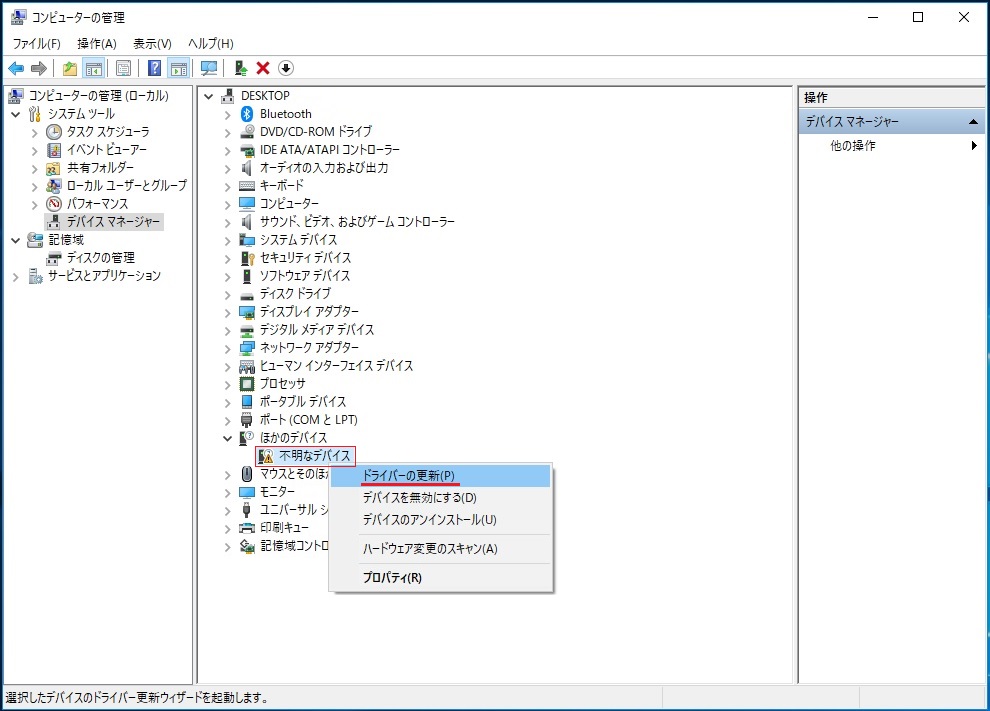Choose デバイスのアンインストール(U) in context menu
The width and height of the screenshot is (990, 711).
[x=441, y=520]
